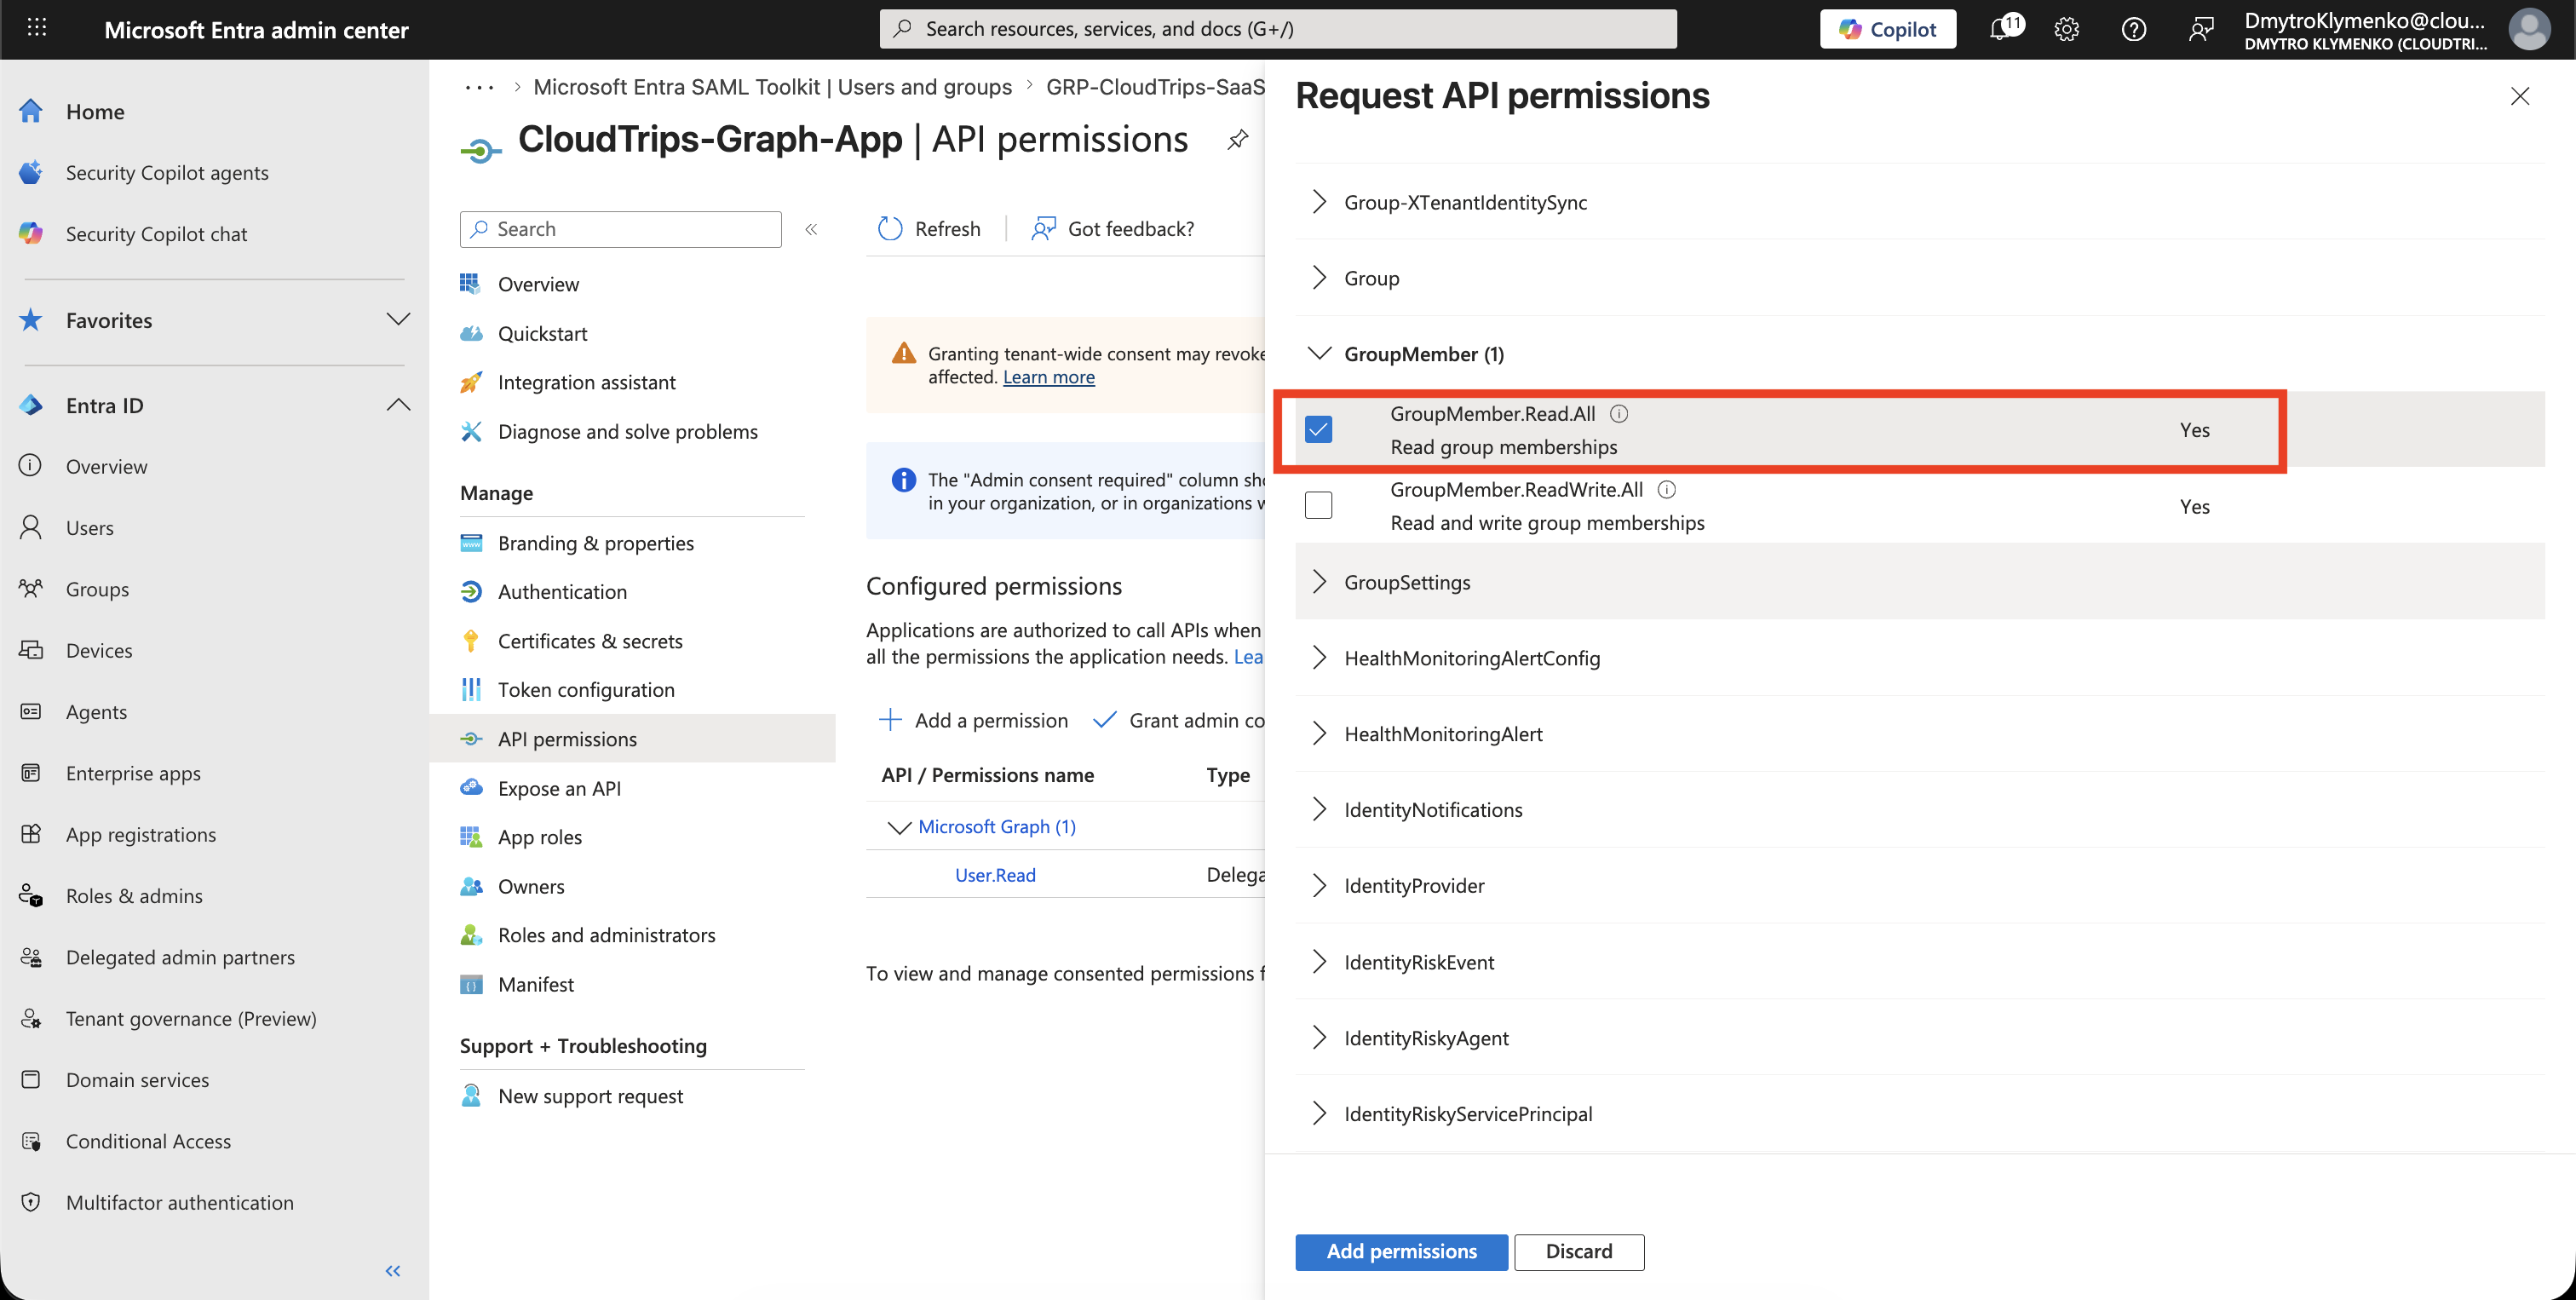Open the app launcher waffle icon
The height and width of the screenshot is (1300, 2576).
tap(37, 28)
